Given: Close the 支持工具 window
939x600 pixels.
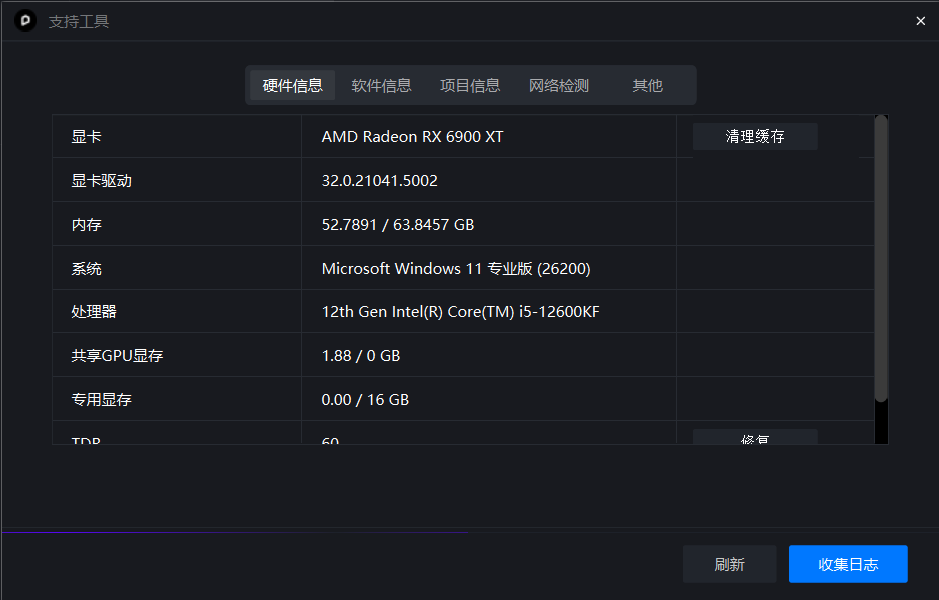Looking at the screenshot, I should click(920, 21).
